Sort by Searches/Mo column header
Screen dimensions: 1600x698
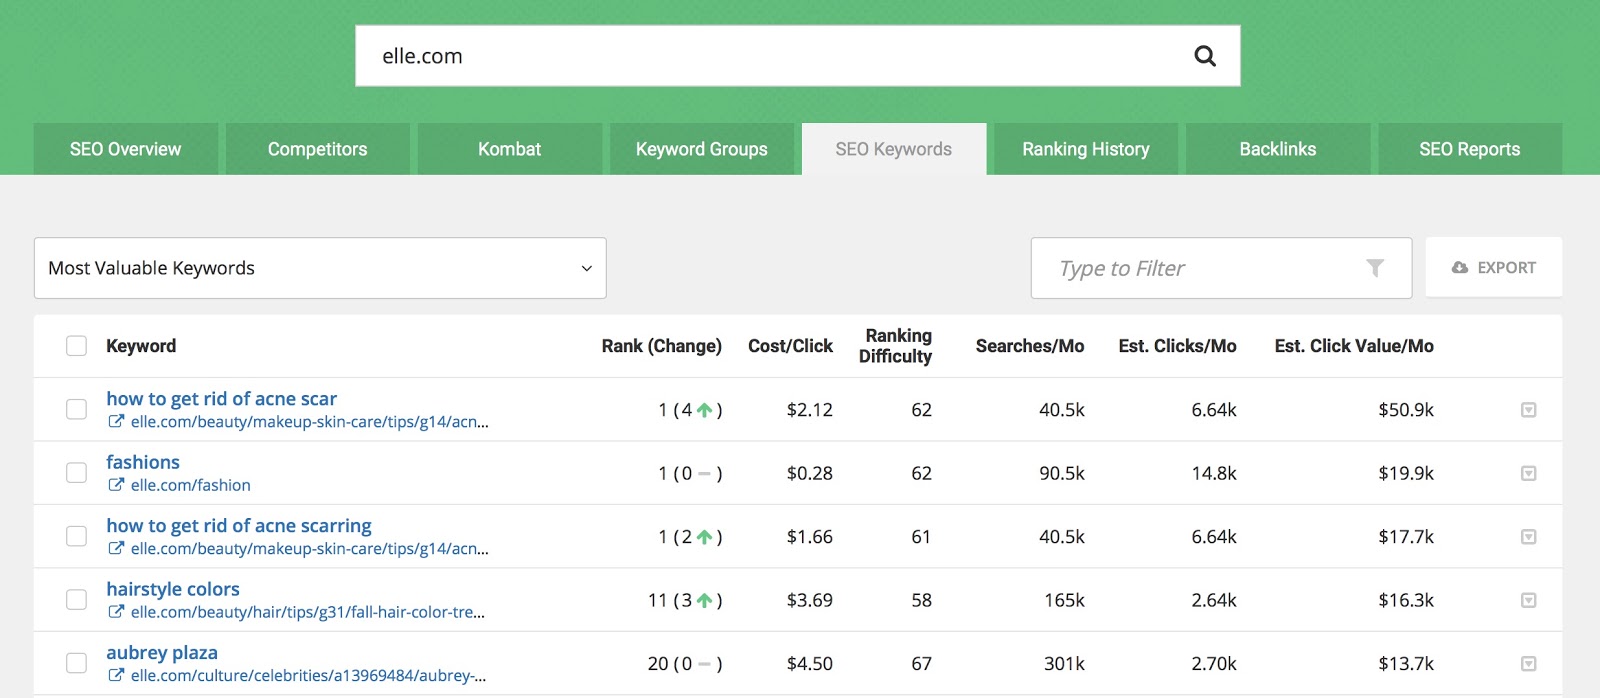pos(1029,346)
